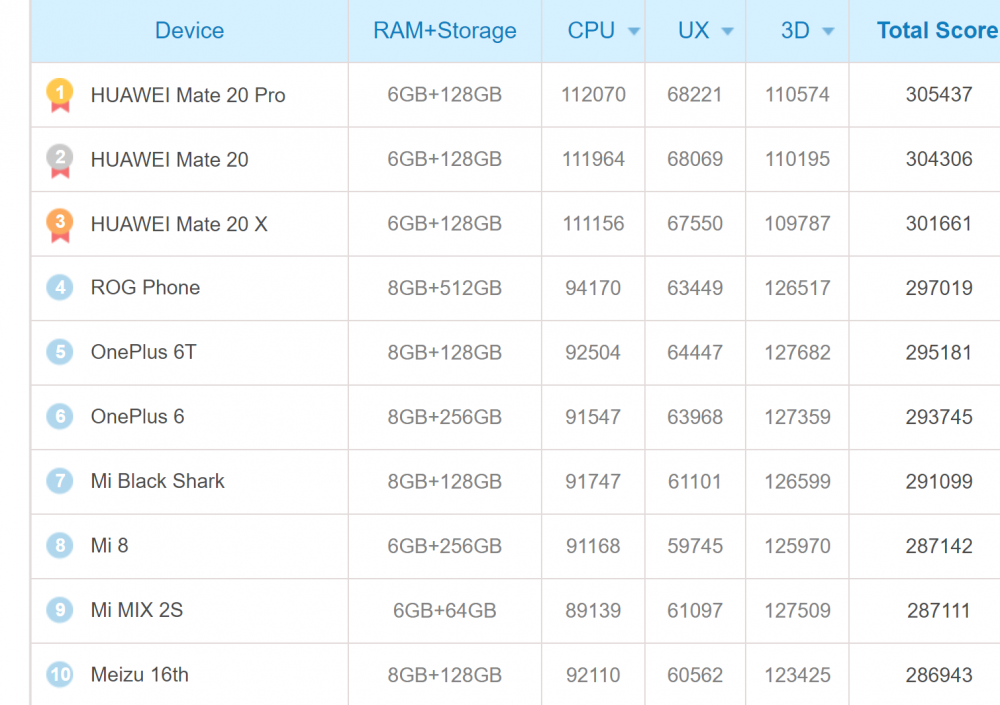The width and height of the screenshot is (1000, 705).
Task: Select total score 305437
Action: point(939,94)
